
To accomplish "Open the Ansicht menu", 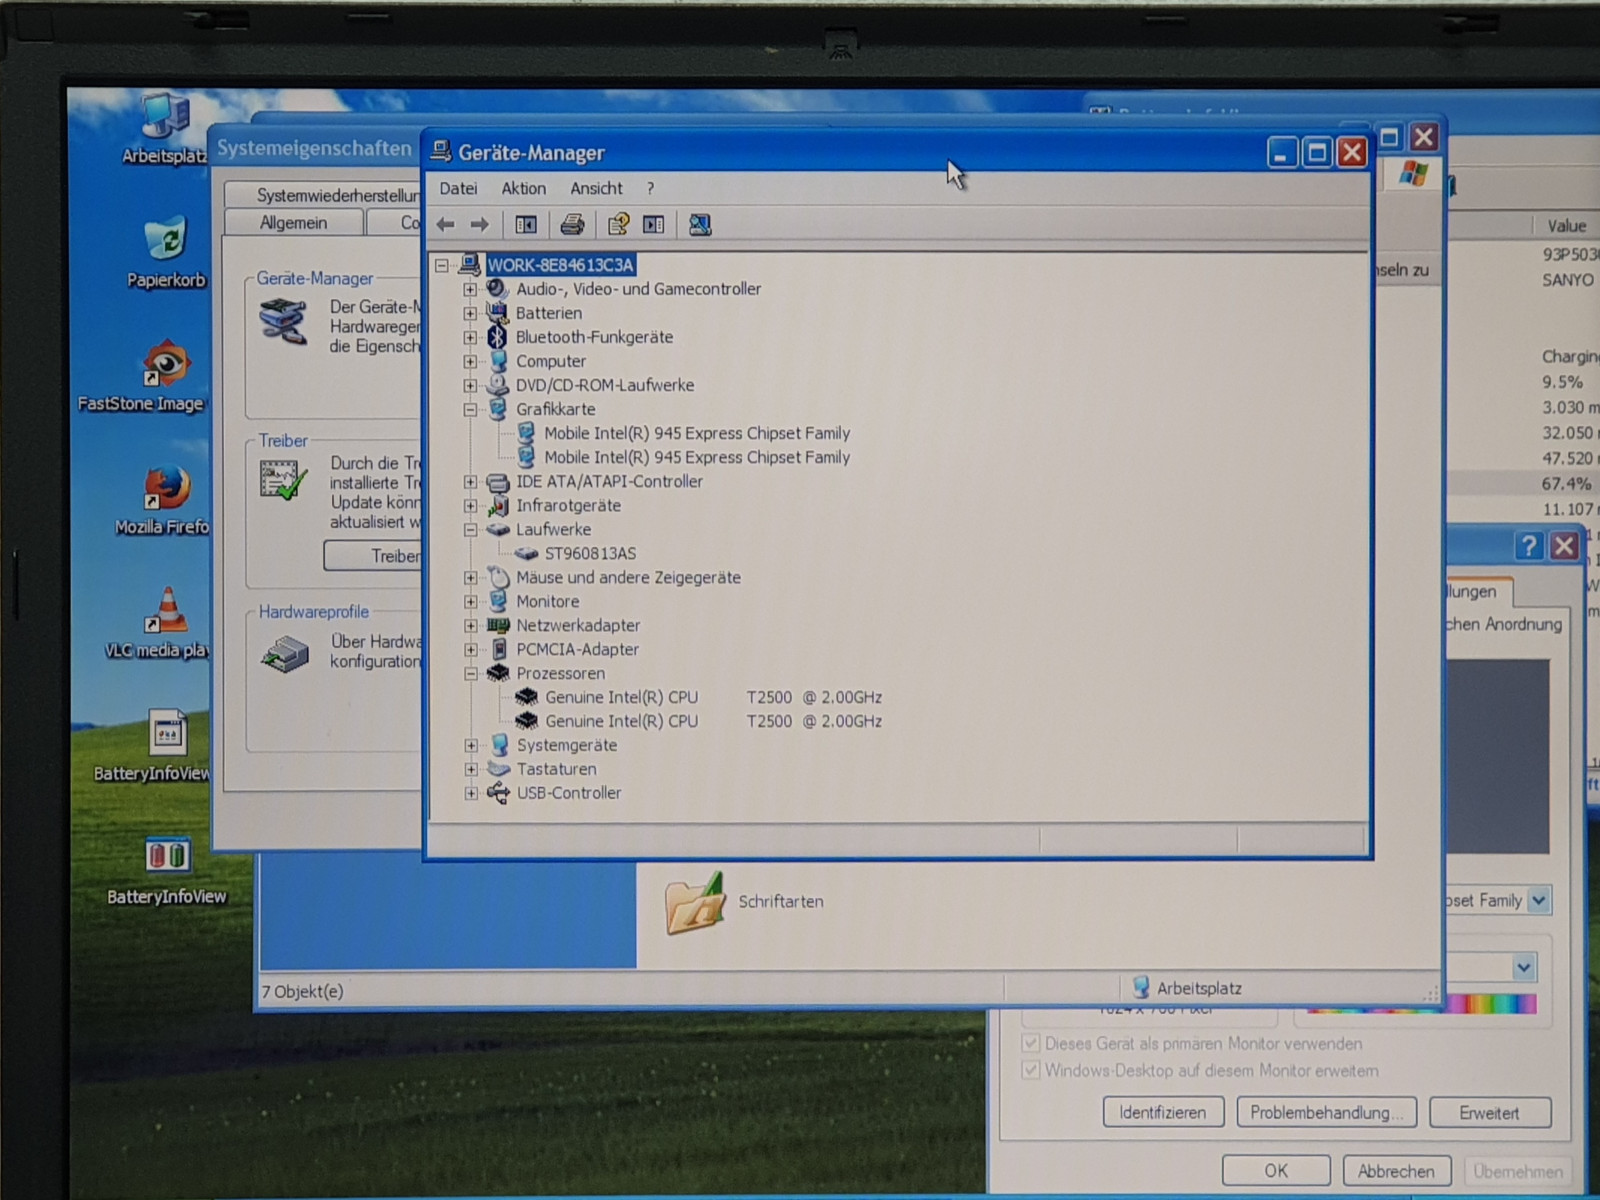I will tap(596, 189).
